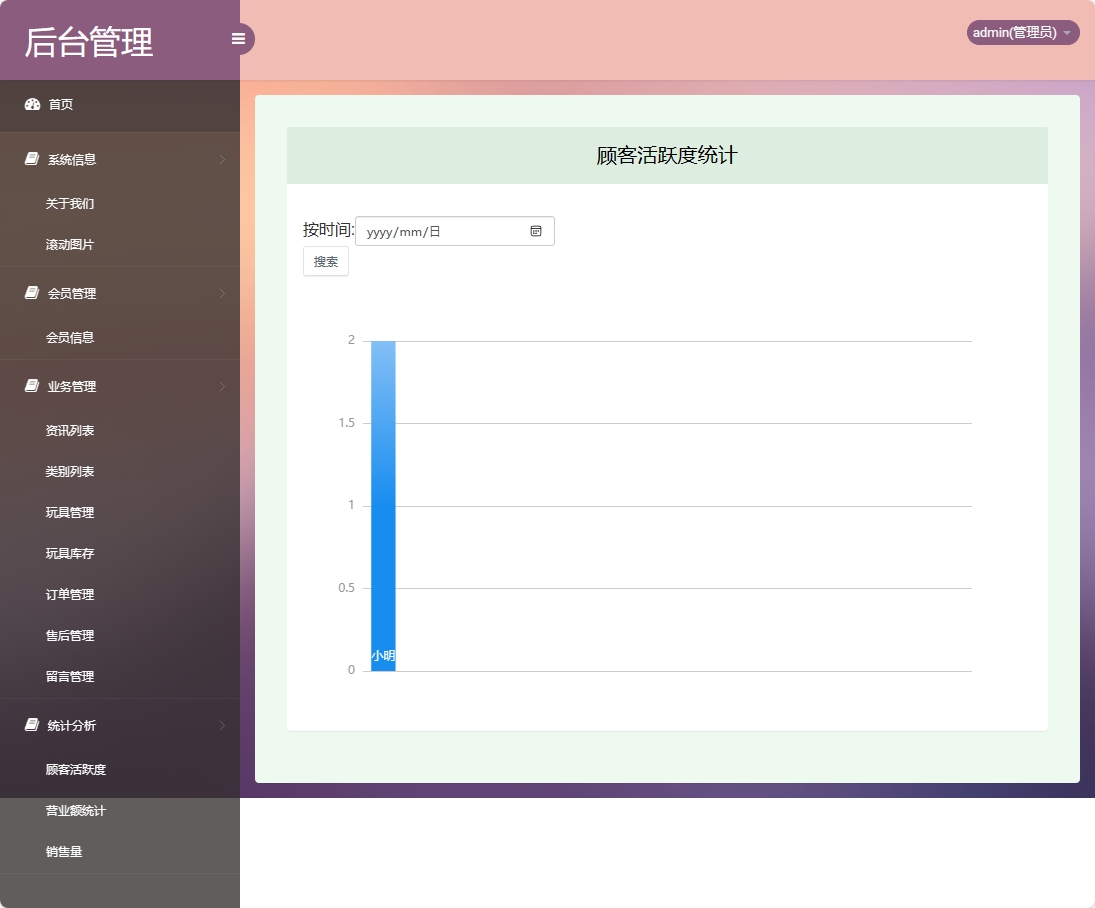This screenshot has width=1095, height=908.
Task: Collapse the 业务管理 section chevron
Action: click(x=224, y=386)
